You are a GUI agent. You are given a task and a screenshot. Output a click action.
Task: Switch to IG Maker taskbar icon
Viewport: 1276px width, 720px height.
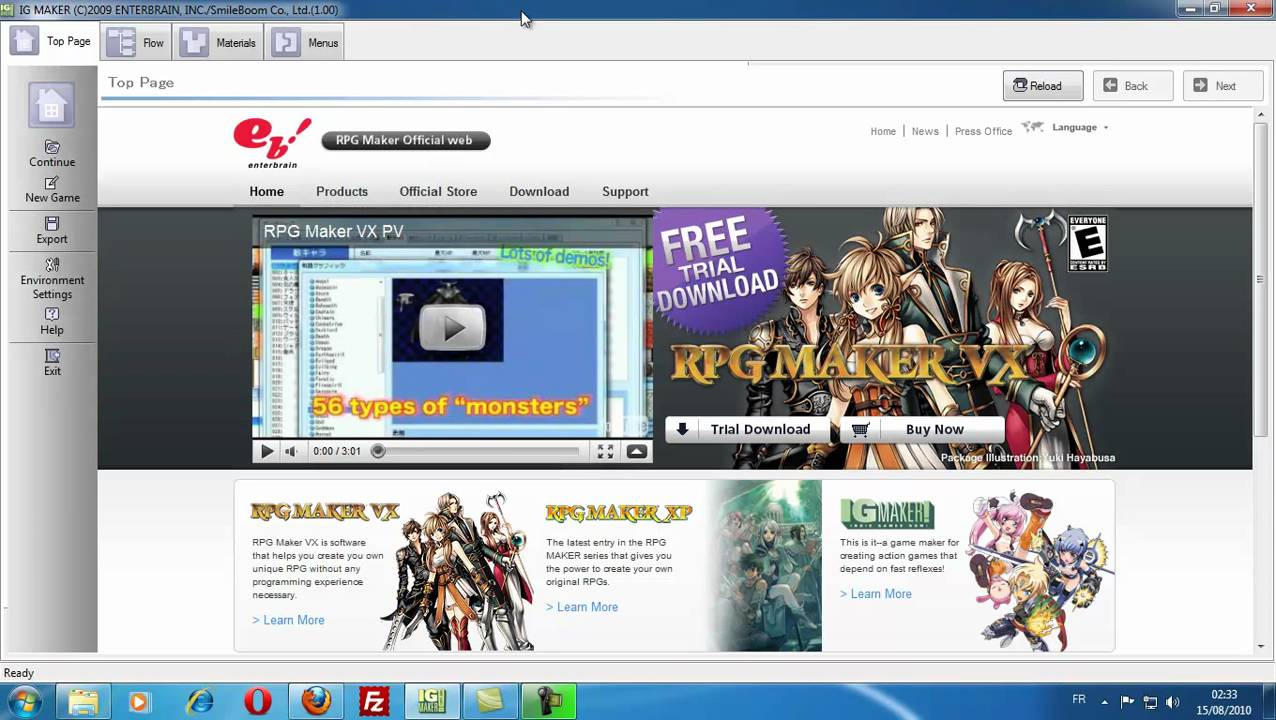[432, 702]
